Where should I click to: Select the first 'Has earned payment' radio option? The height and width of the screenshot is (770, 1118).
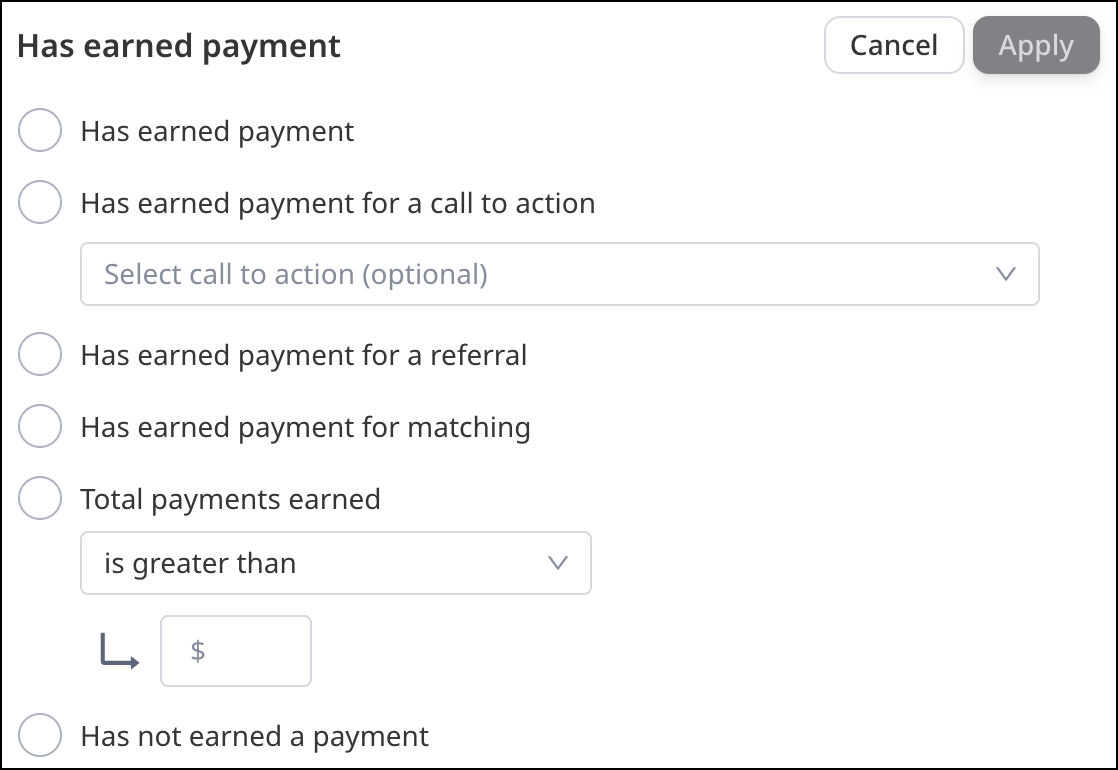click(x=41, y=131)
